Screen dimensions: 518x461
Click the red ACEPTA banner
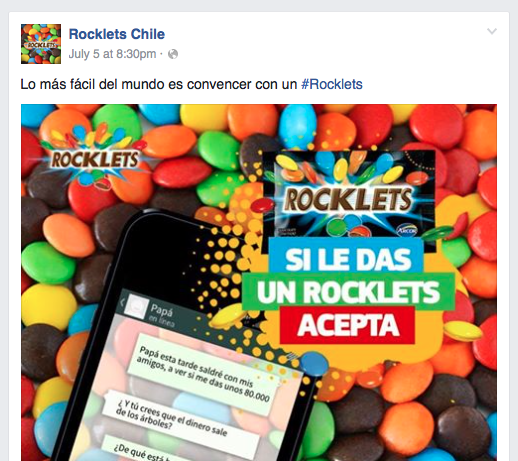347,325
